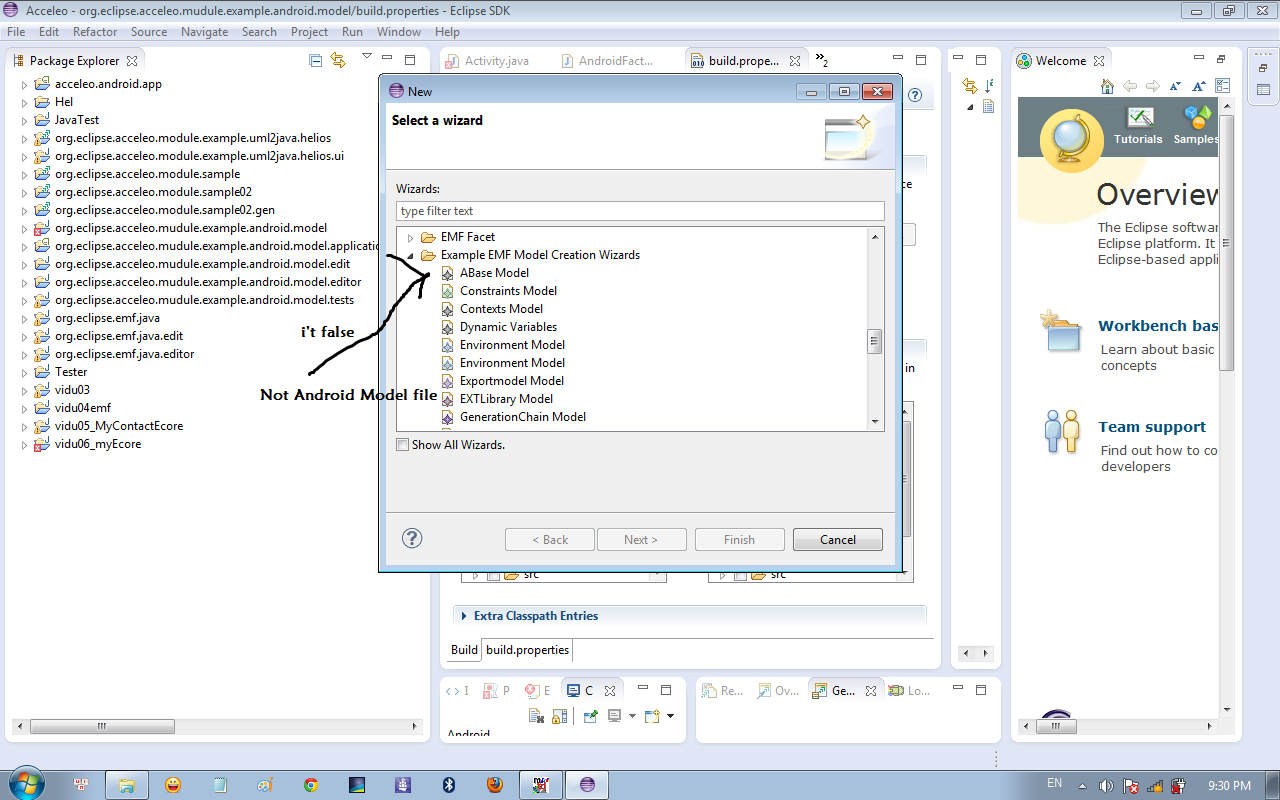Show the hidden editor tabs list
Screen dimensions: 1280x800
point(821,61)
